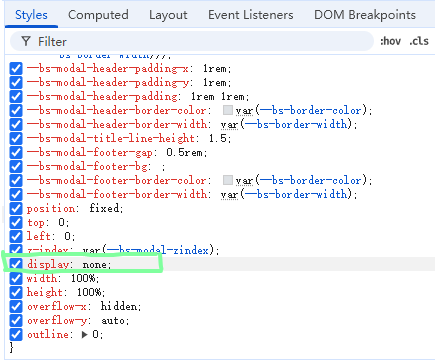
Task: Disable the overflow-y: auto declaration
Action: (16, 320)
